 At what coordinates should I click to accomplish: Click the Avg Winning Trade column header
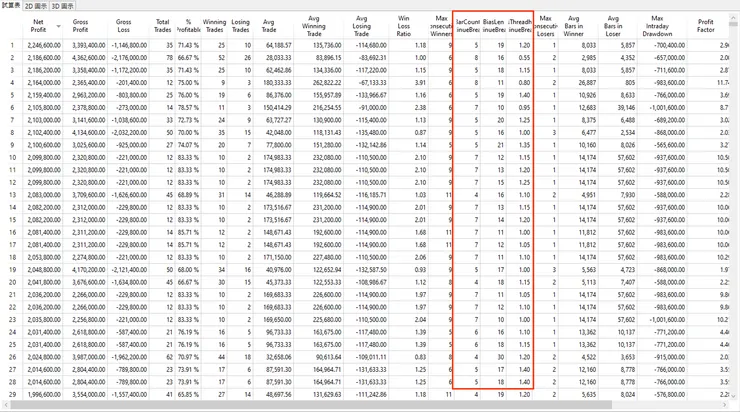click(314, 26)
